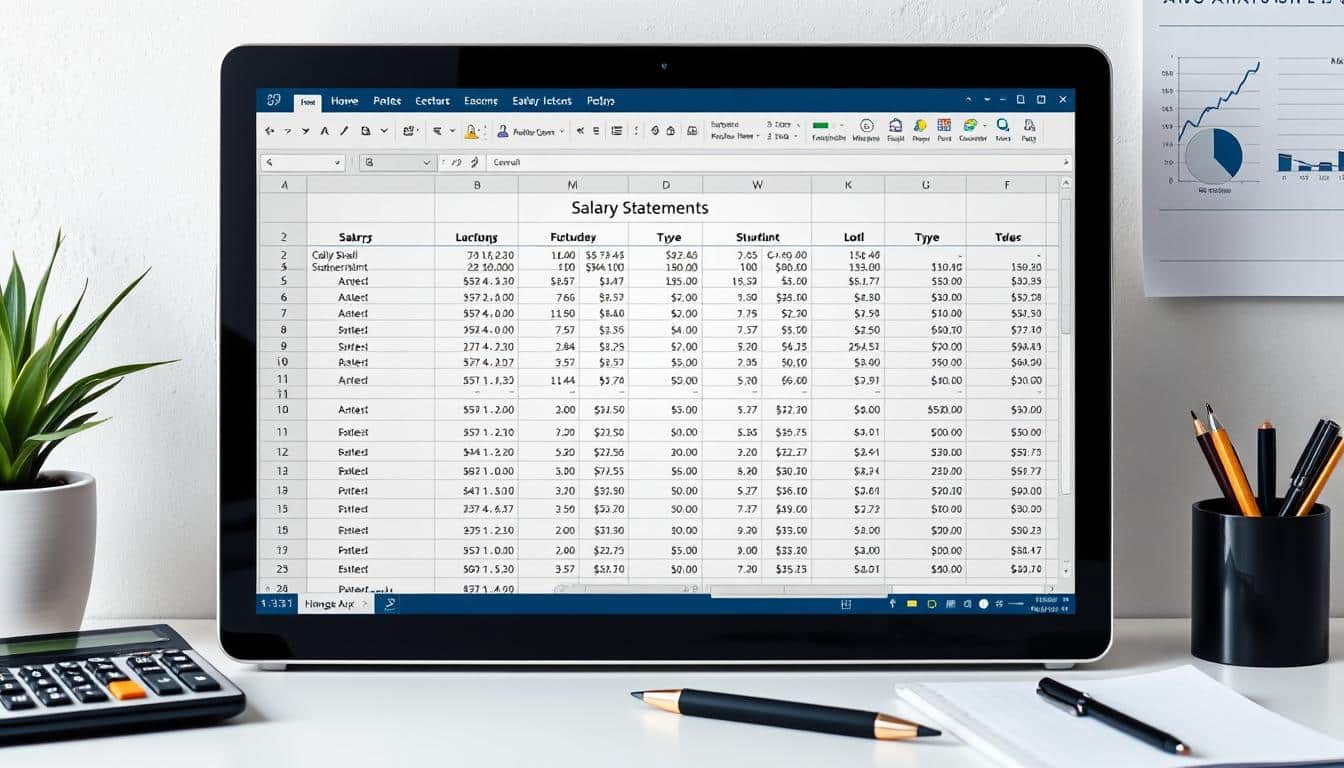Click the picture frame icon in ribbon

[x=692, y=131]
